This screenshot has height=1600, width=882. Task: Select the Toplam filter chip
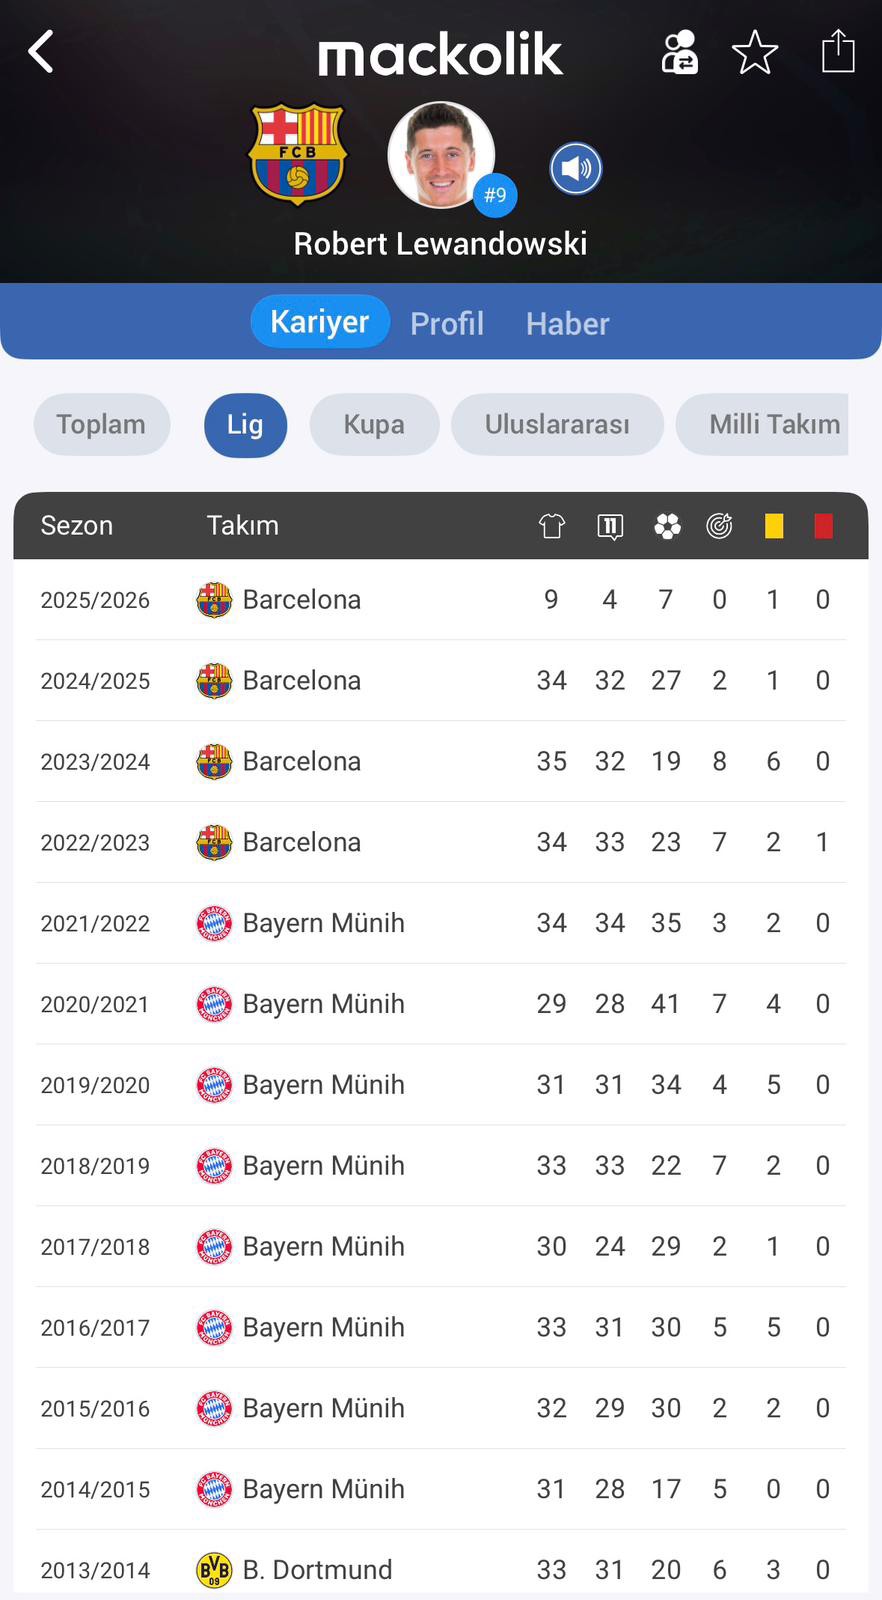click(101, 424)
